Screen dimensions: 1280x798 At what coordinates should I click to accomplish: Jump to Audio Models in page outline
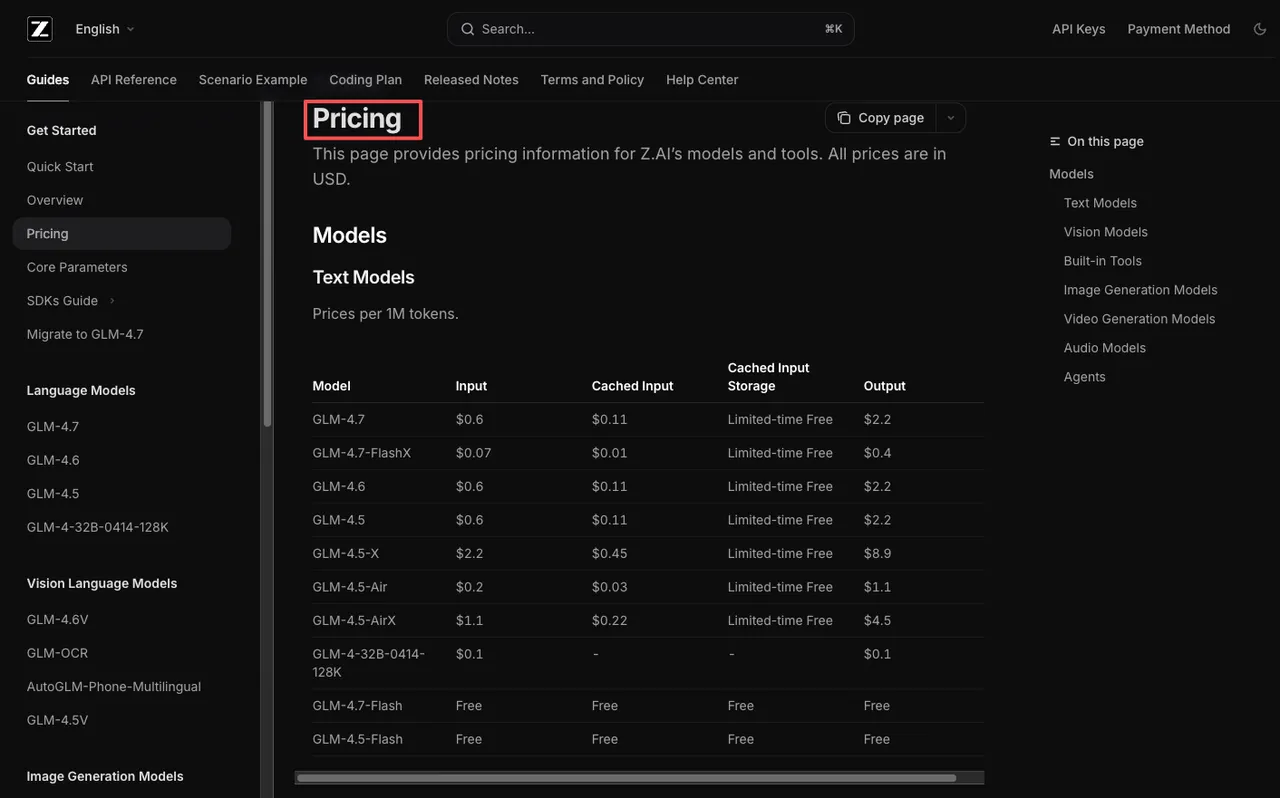[x=1104, y=348]
